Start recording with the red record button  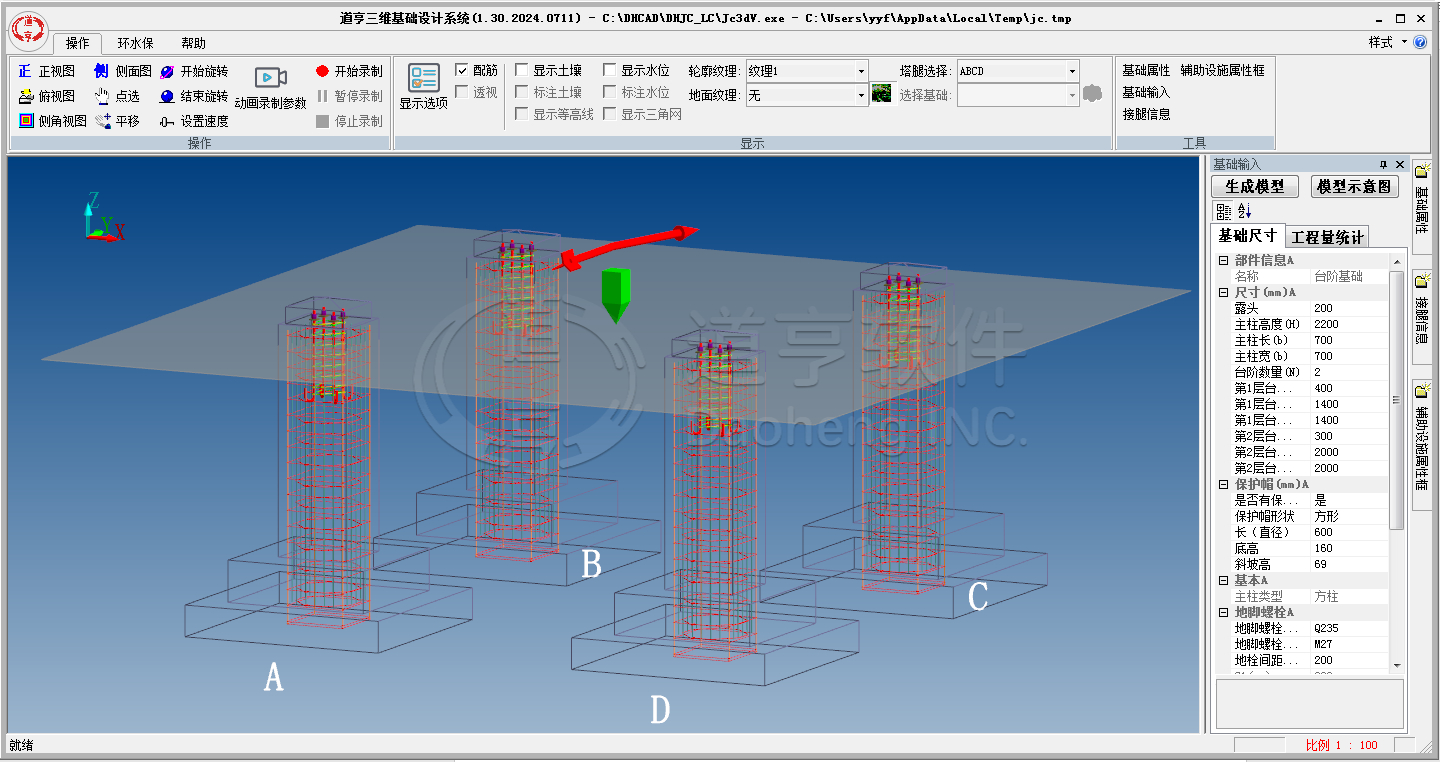pyautogui.click(x=349, y=71)
